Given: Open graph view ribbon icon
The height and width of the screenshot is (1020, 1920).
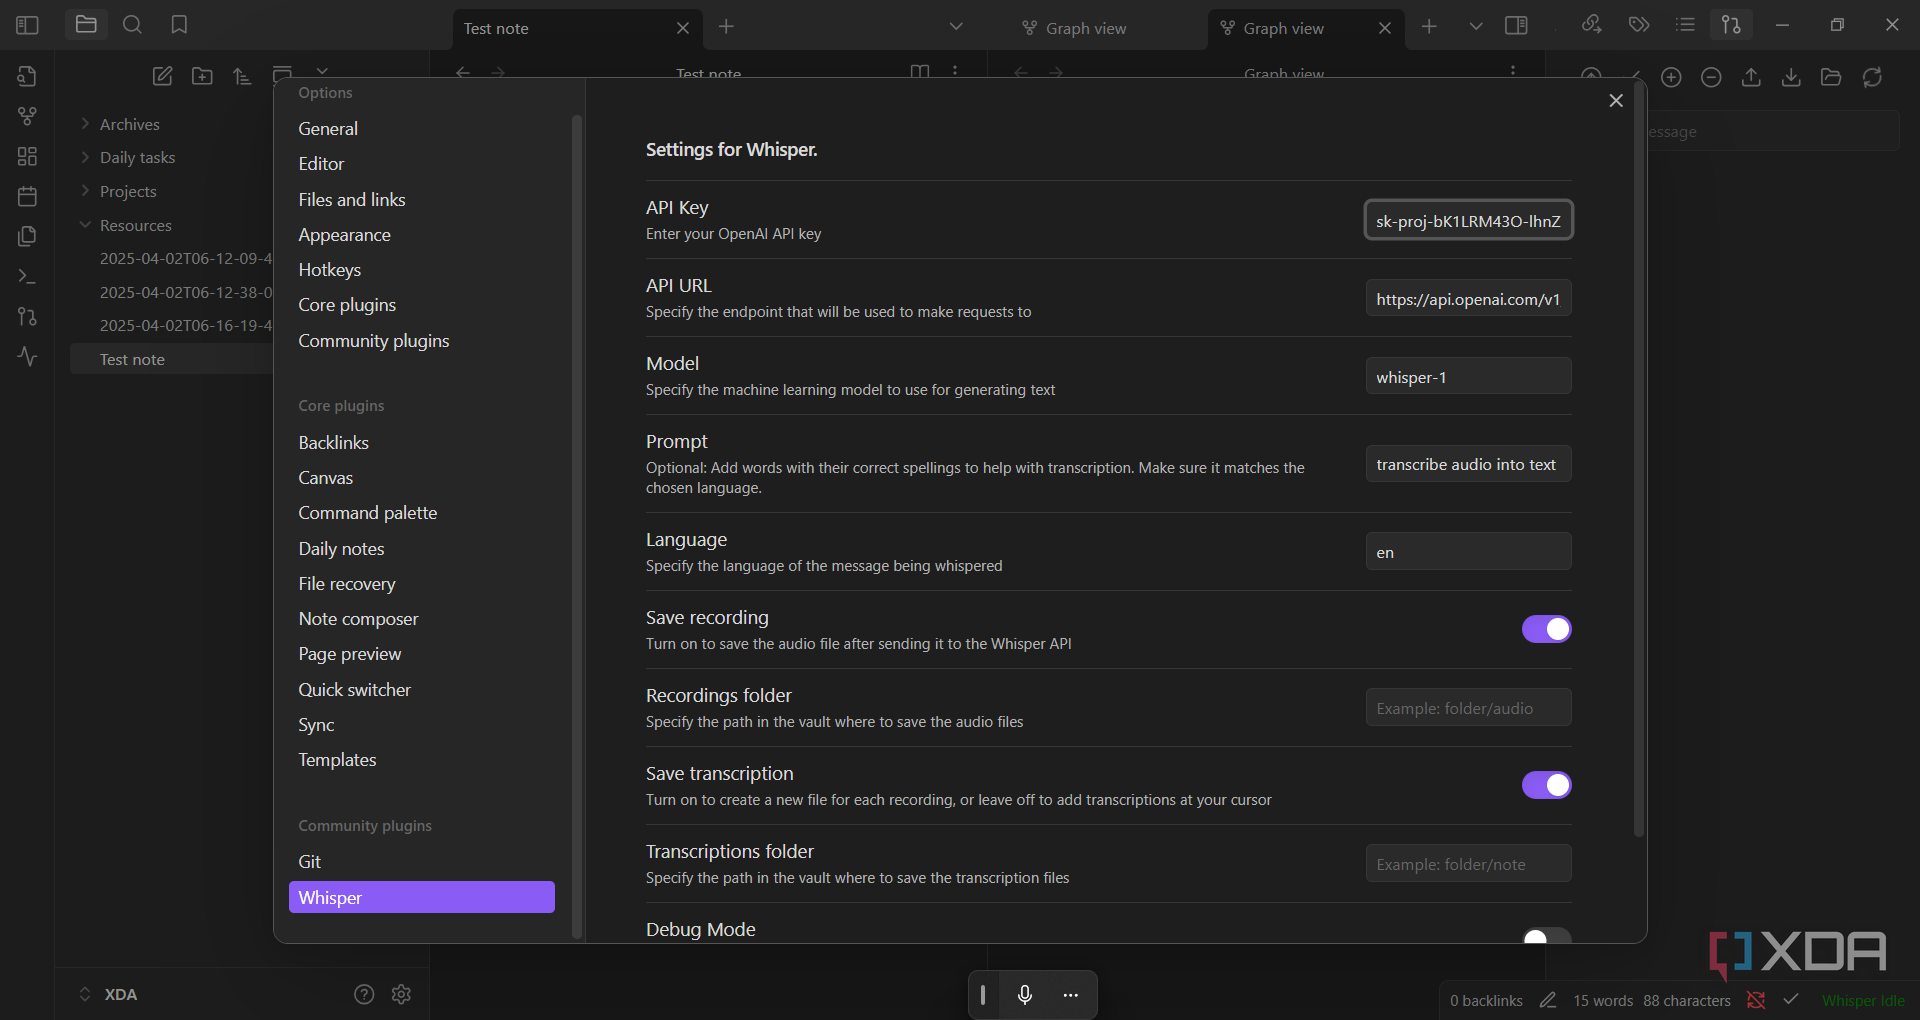Looking at the screenshot, I should (x=27, y=116).
